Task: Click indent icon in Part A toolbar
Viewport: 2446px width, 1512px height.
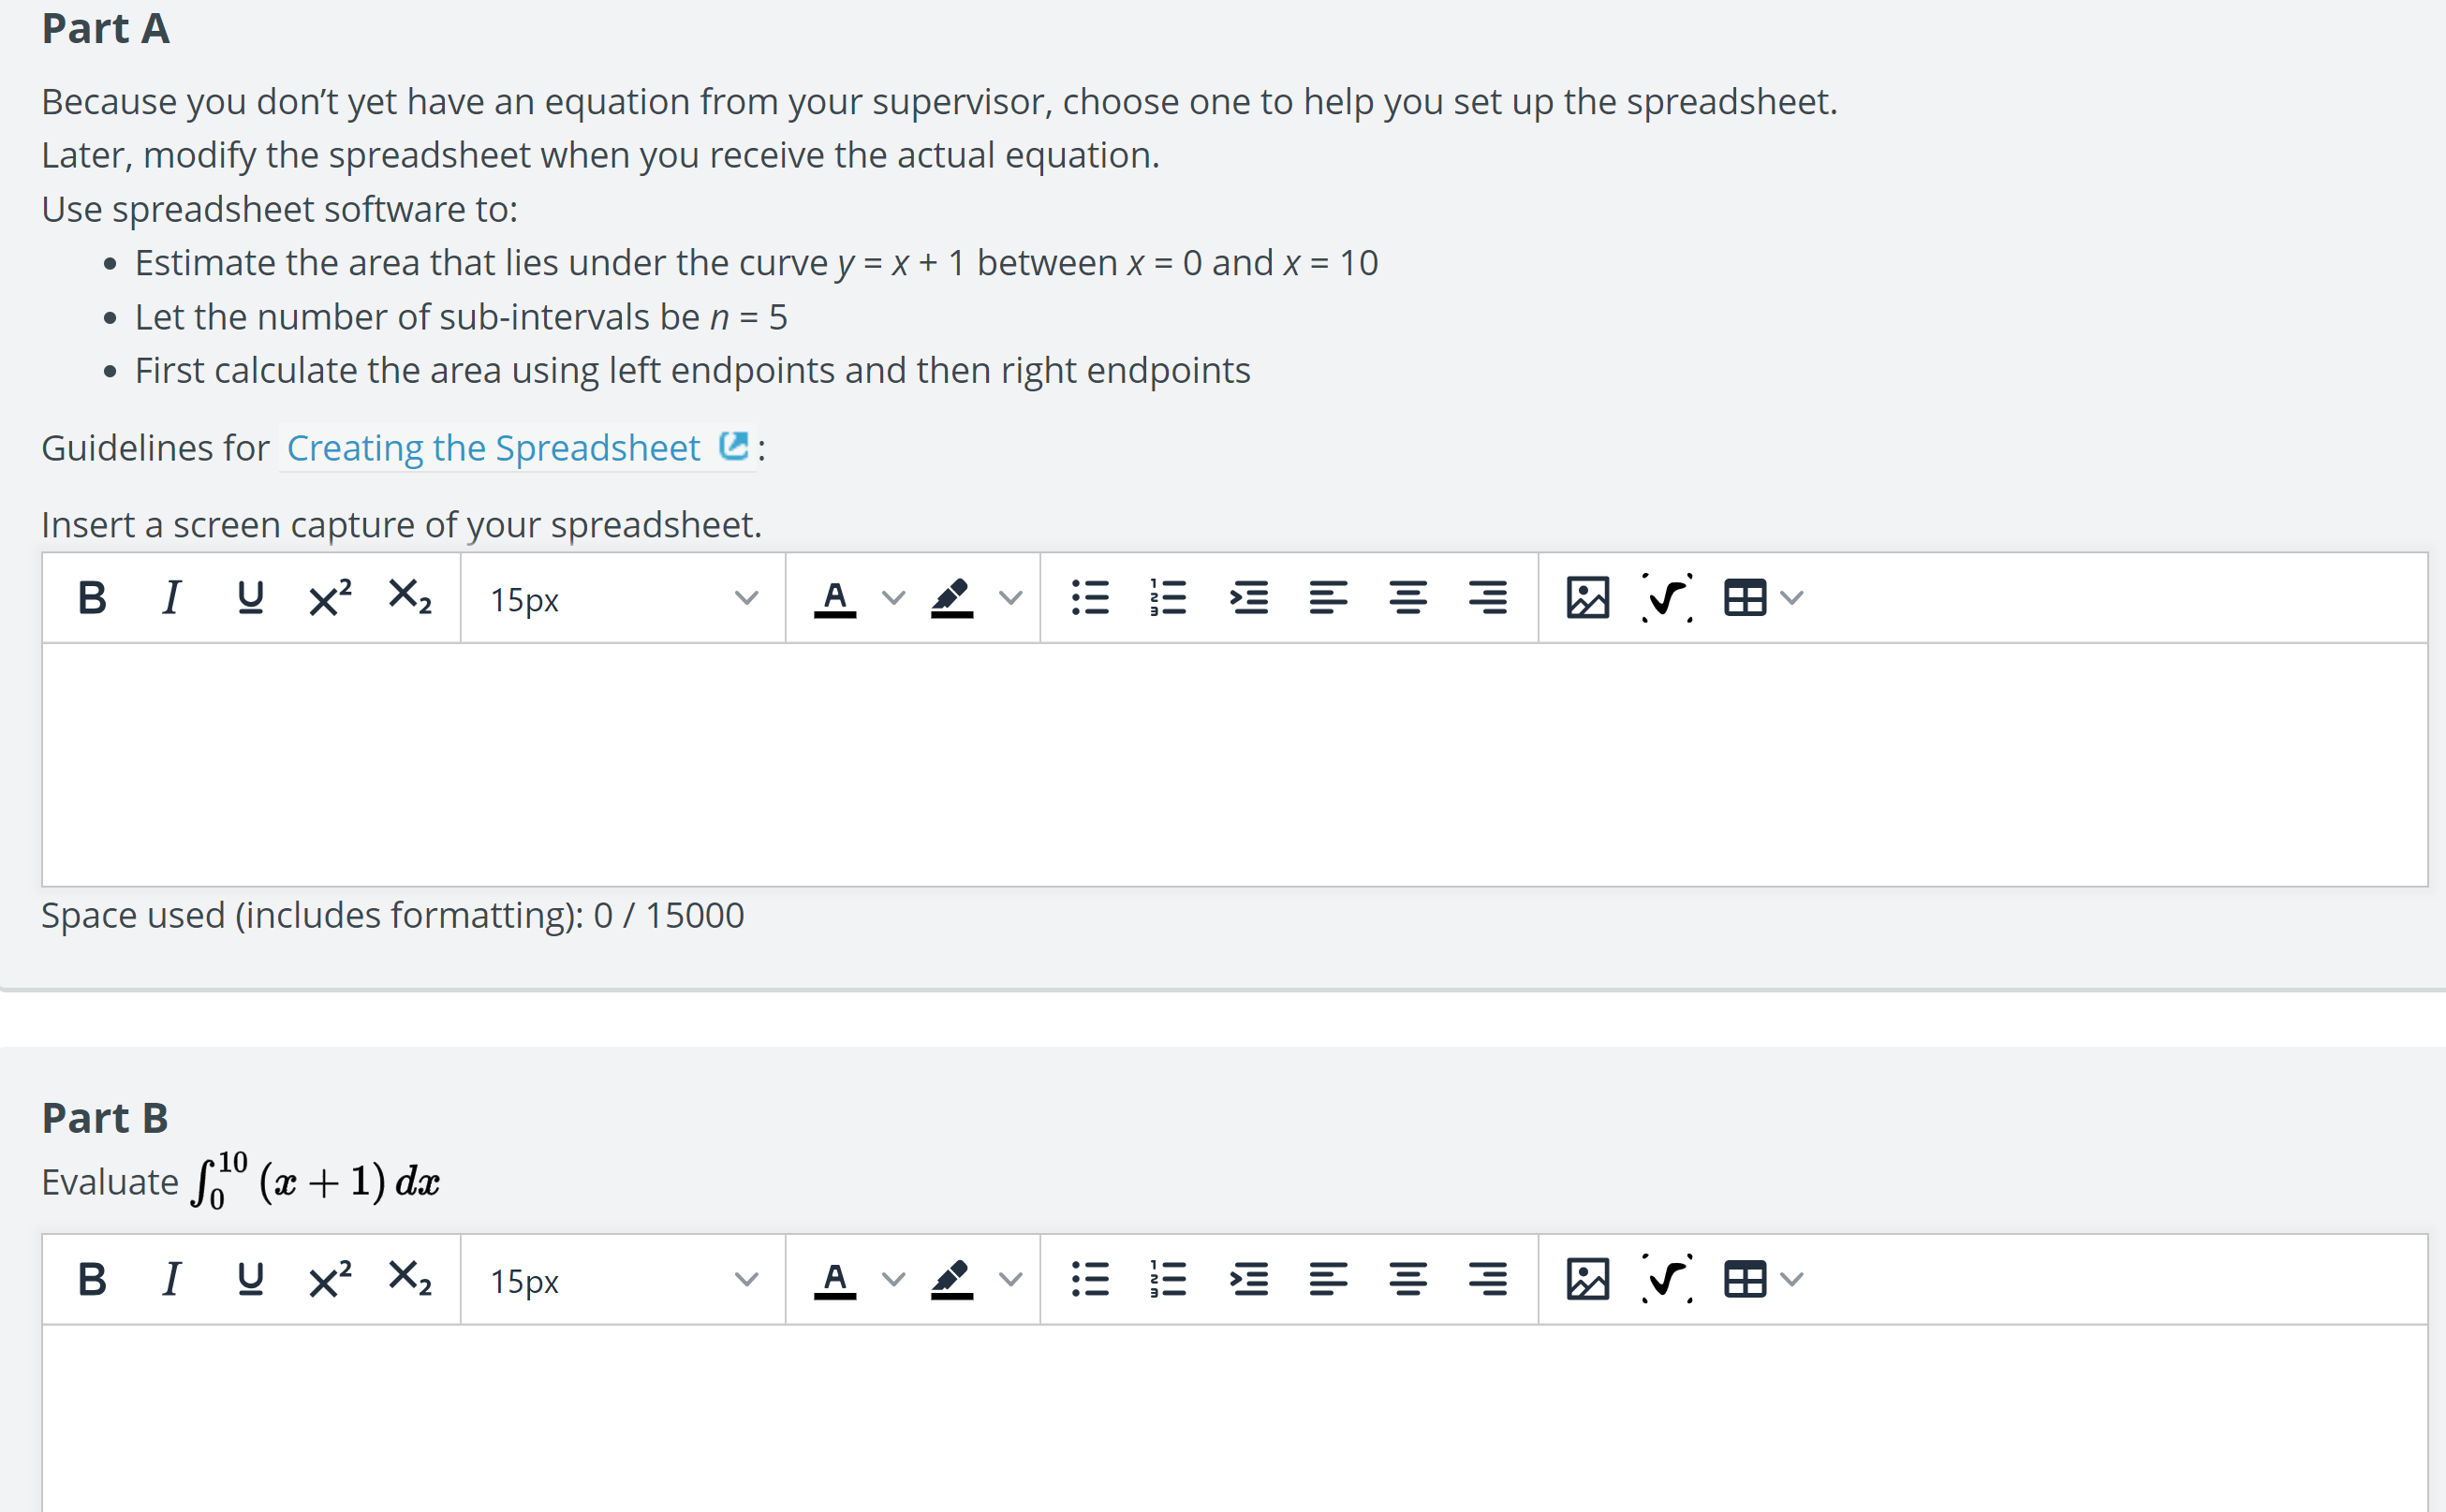Action: point(1248,598)
